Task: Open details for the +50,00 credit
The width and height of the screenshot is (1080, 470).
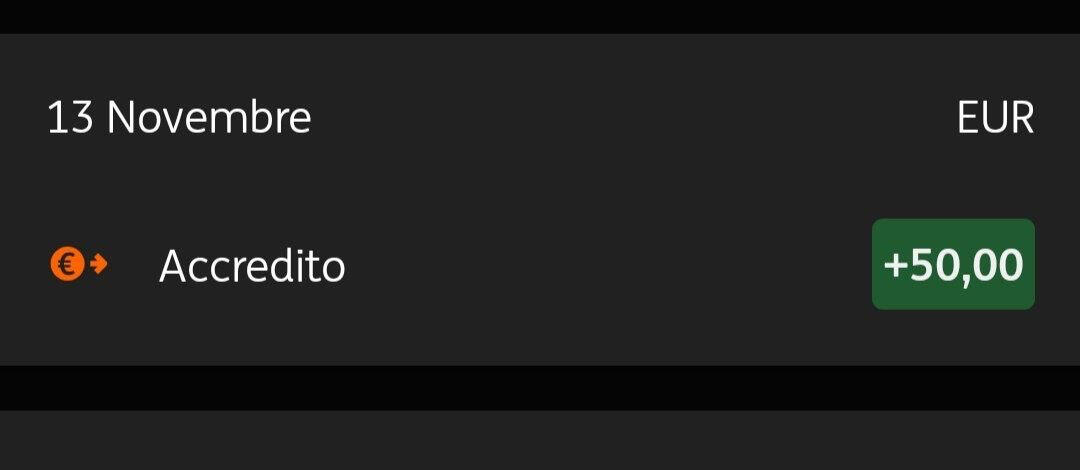Action: tap(953, 265)
